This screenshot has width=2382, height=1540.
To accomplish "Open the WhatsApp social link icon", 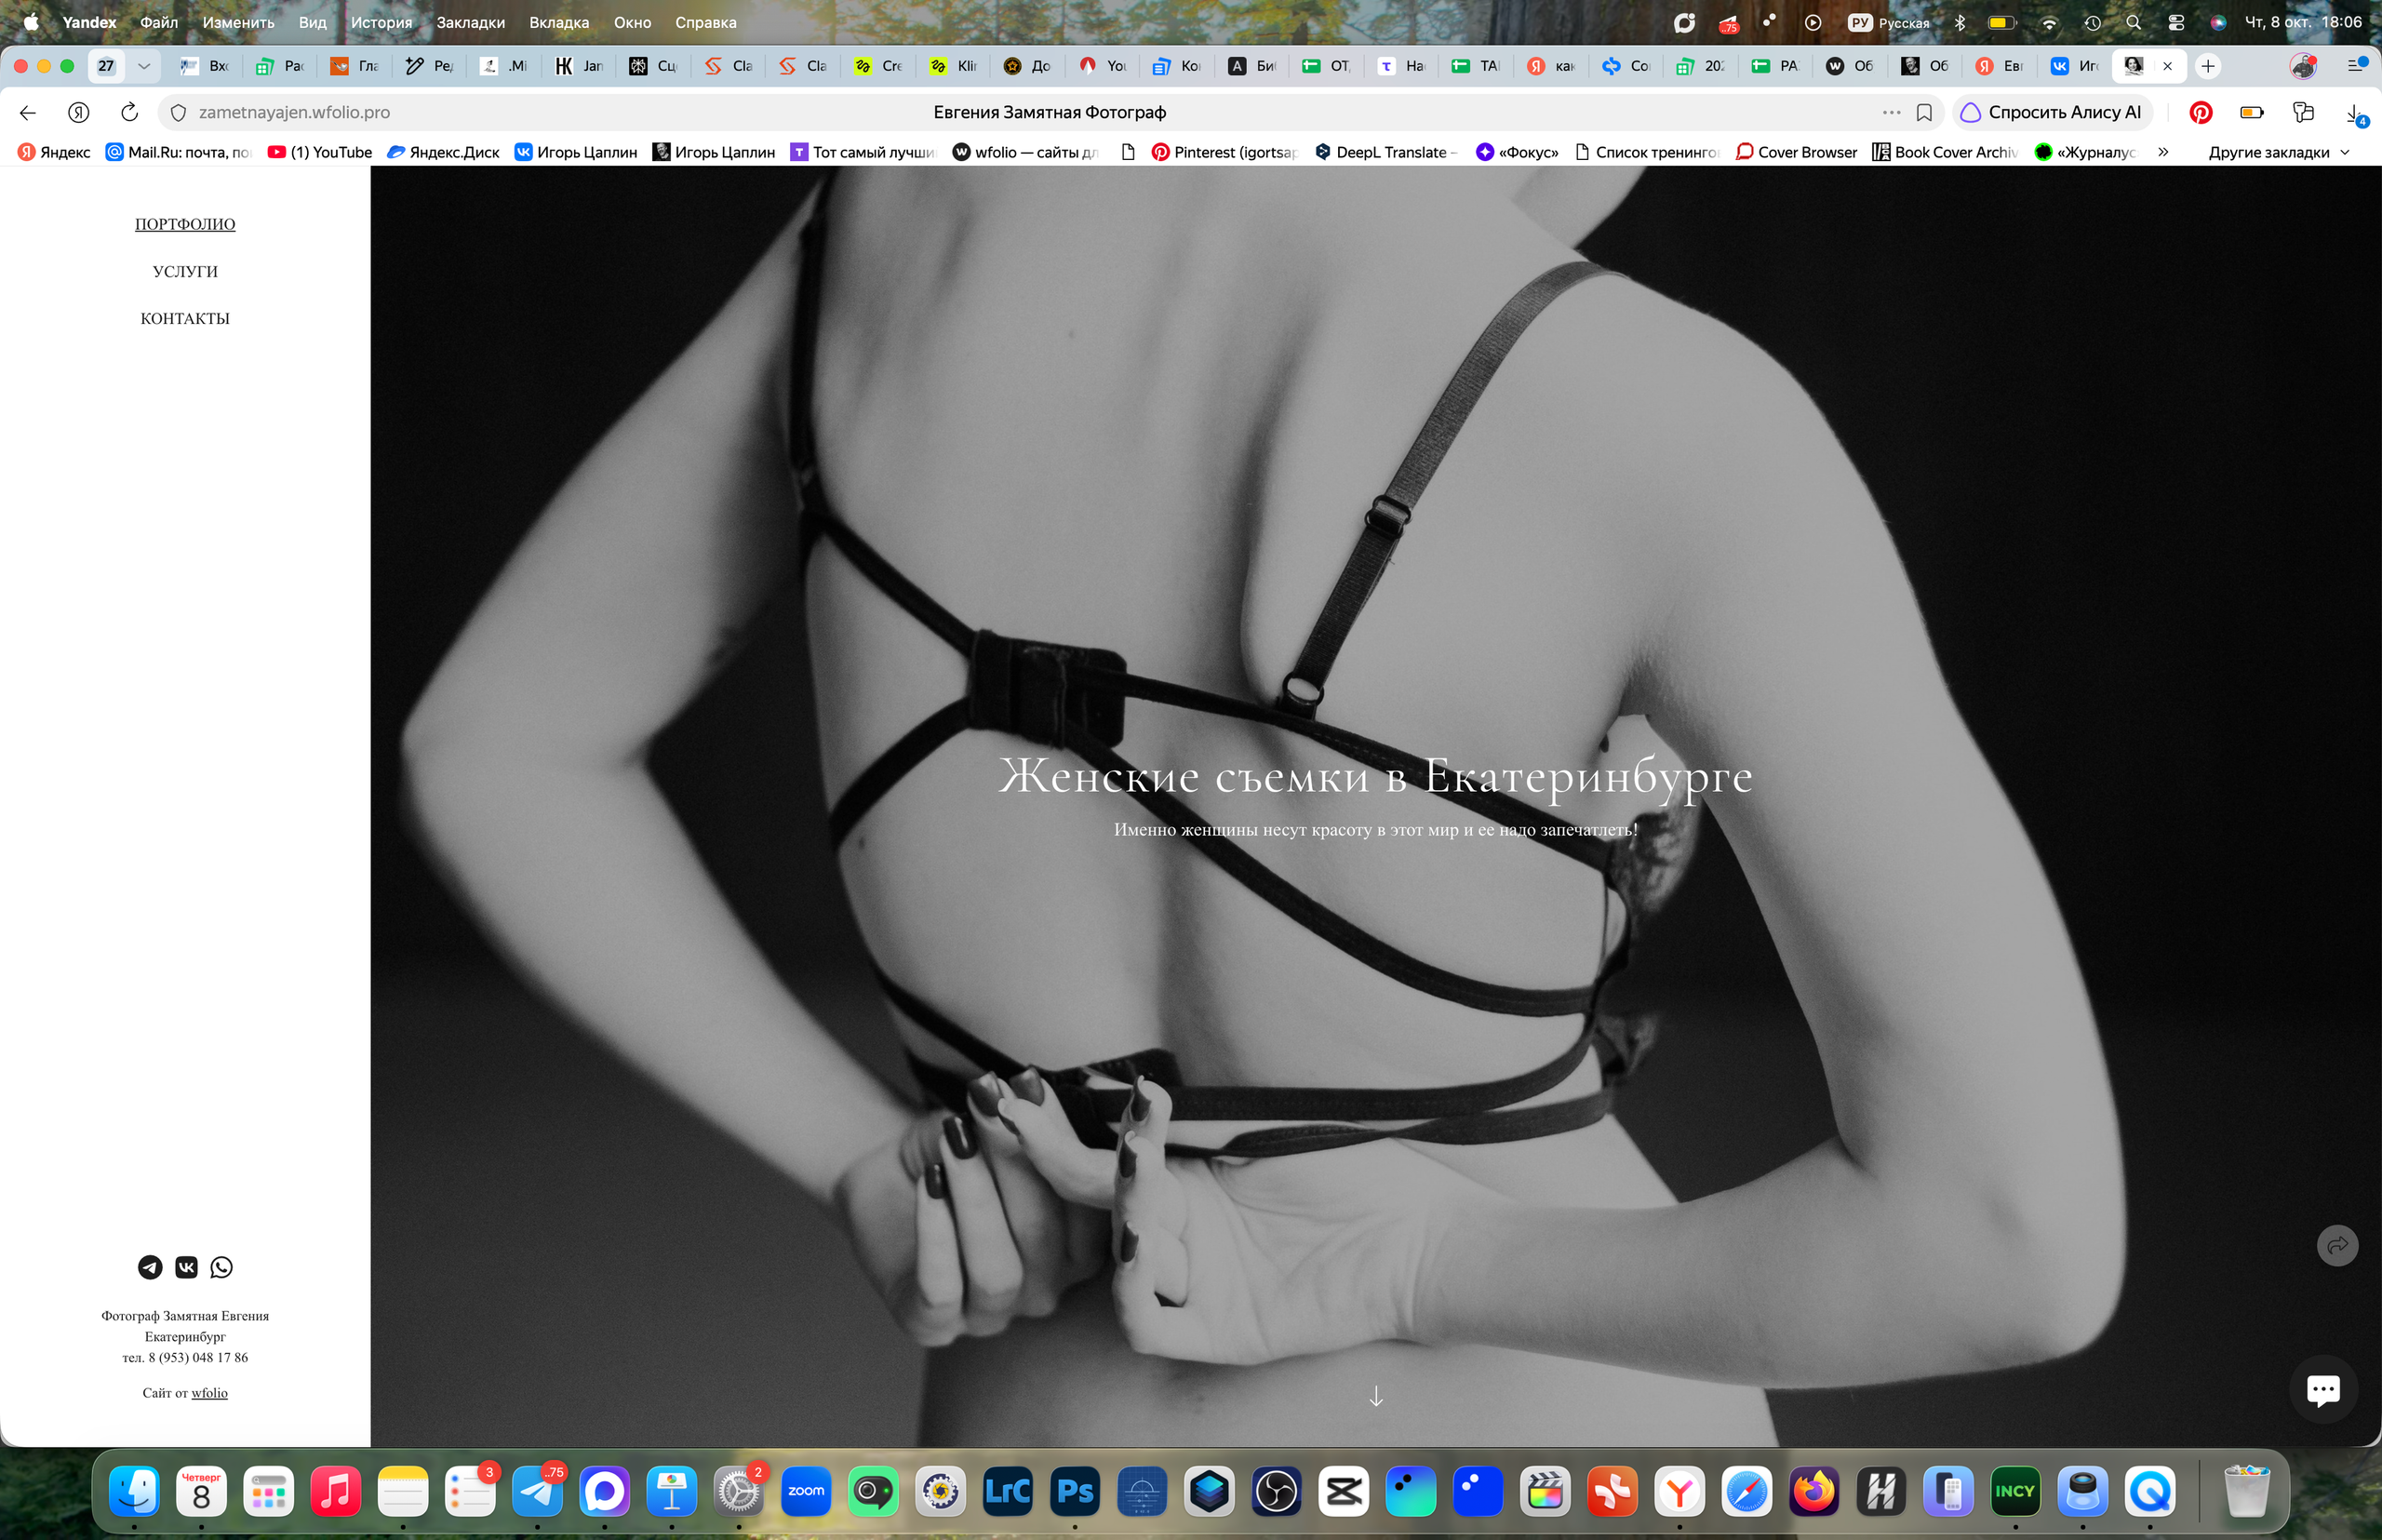I will pos(222,1267).
